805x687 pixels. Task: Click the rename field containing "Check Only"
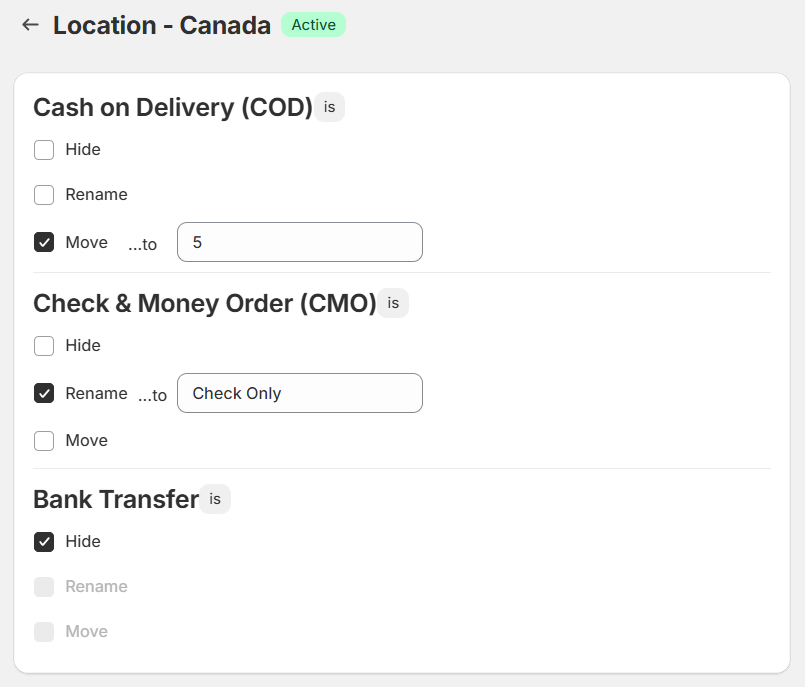[x=299, y=393]
